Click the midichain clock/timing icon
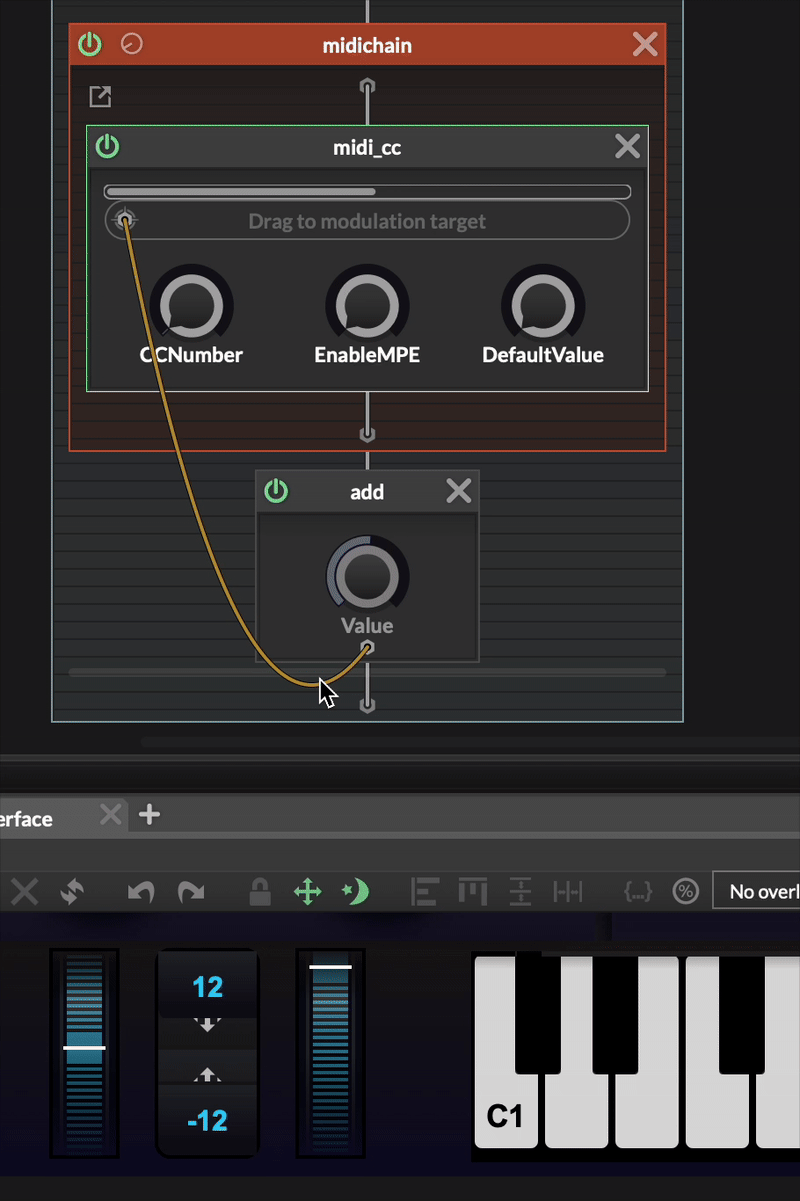Viewport: 800px width, 1201px height. (x=131, y=44)
